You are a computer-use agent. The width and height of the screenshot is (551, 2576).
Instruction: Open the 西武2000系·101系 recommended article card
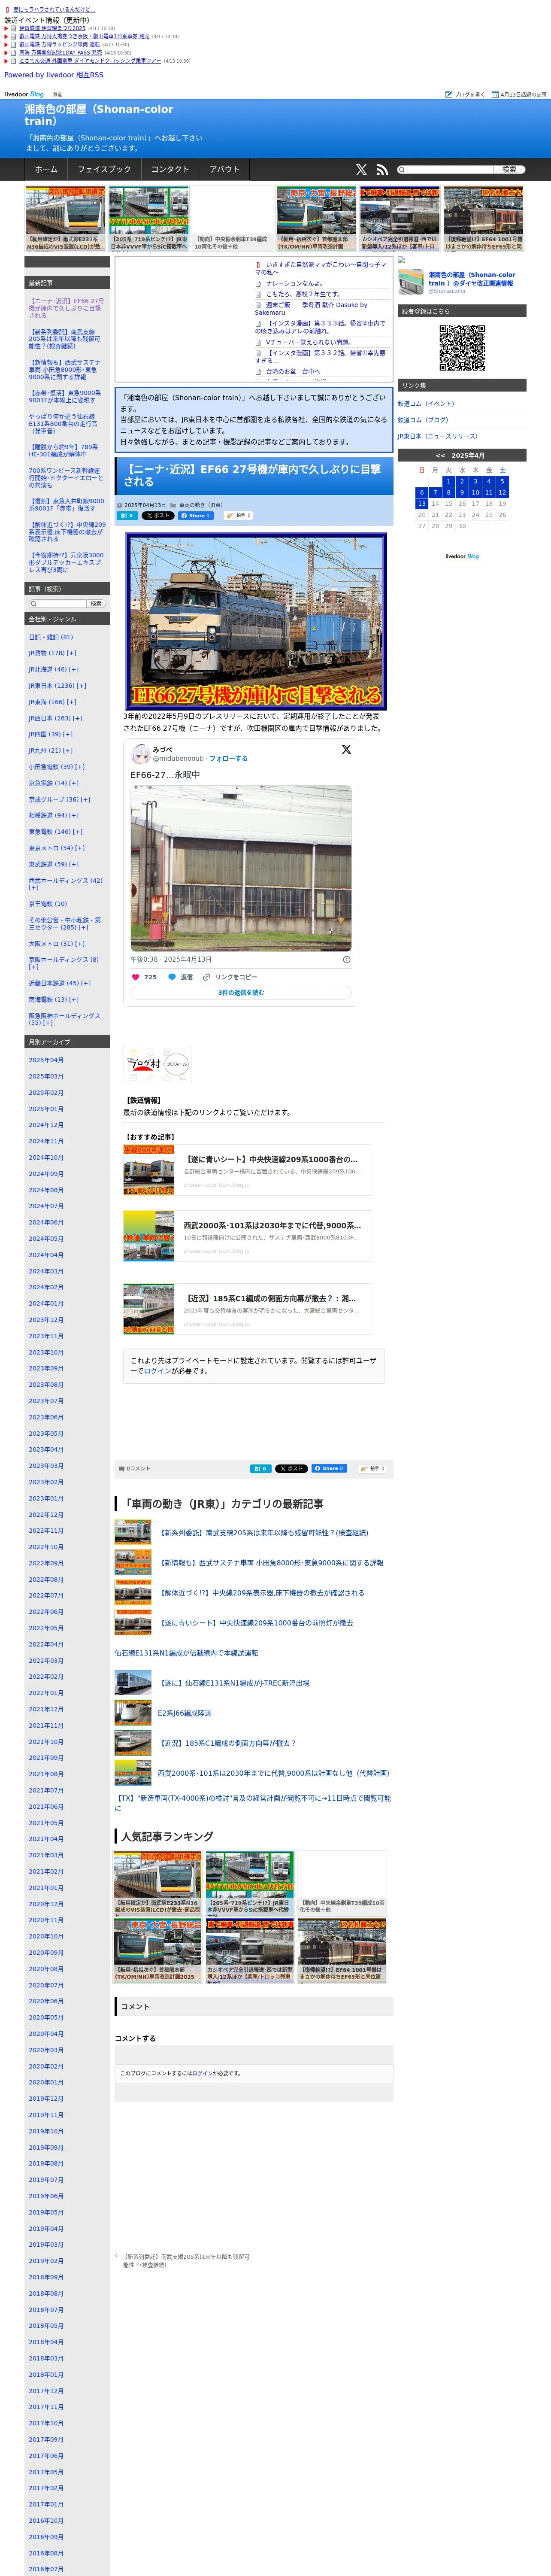(x=248, y=1235)
